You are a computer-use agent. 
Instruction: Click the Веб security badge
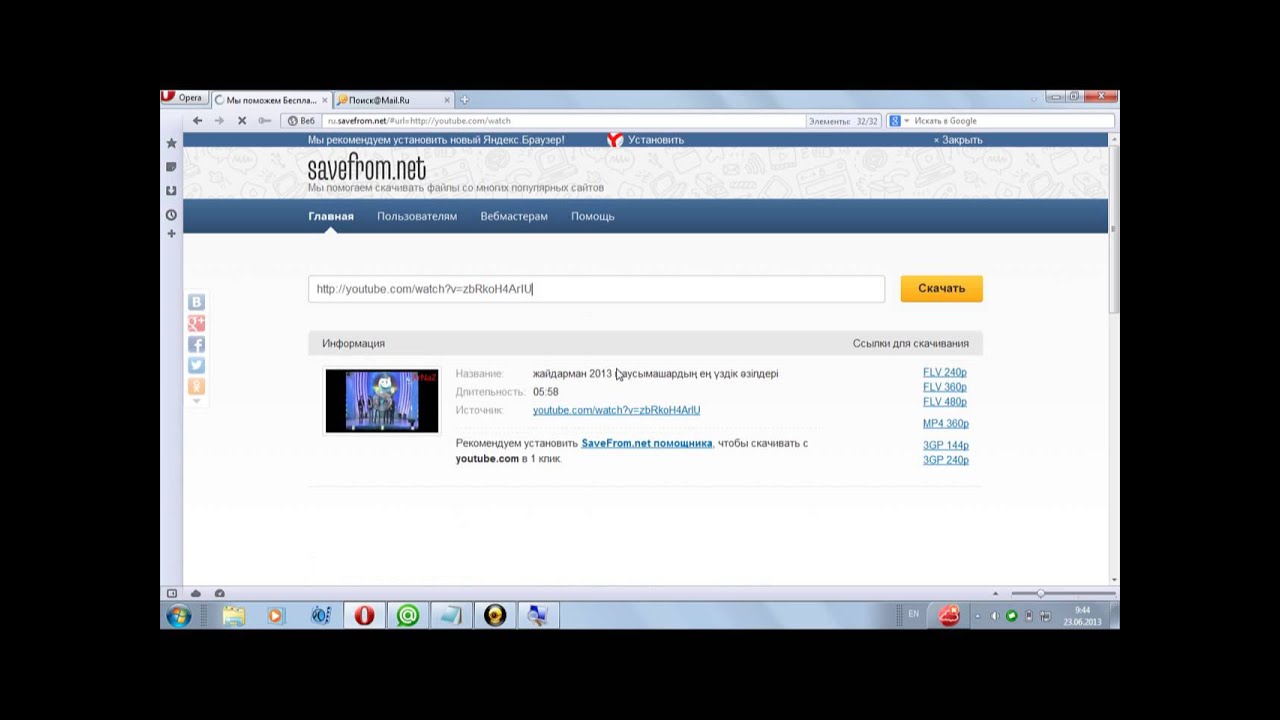tap(301, 121)
